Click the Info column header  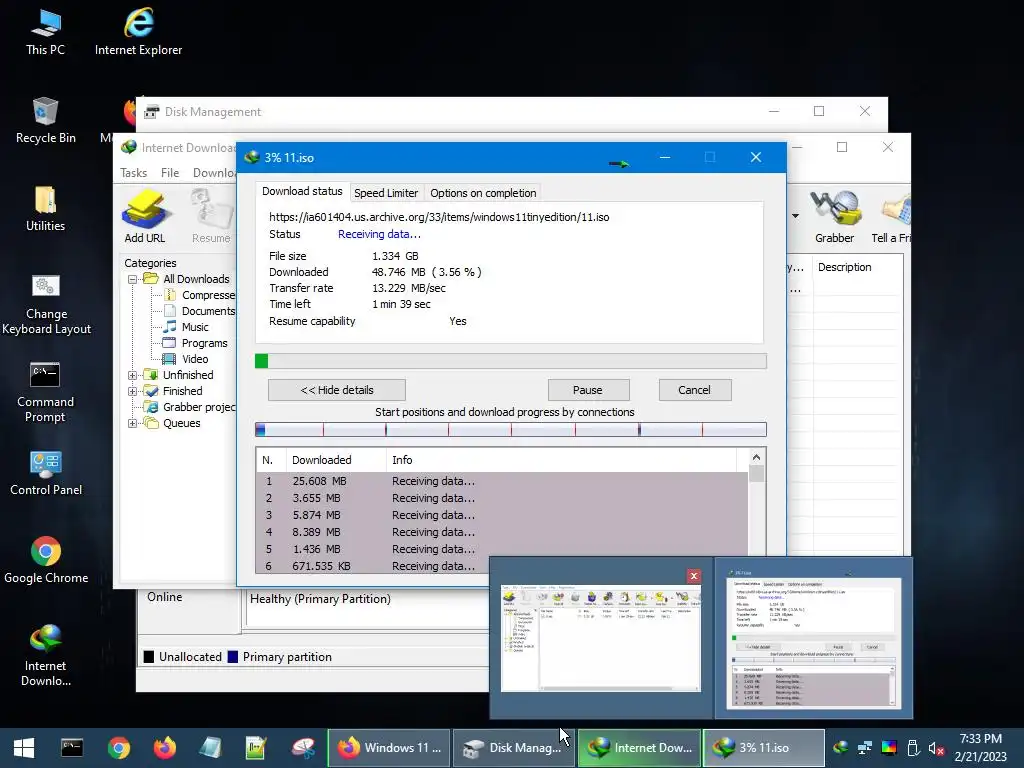click(562, 460)
